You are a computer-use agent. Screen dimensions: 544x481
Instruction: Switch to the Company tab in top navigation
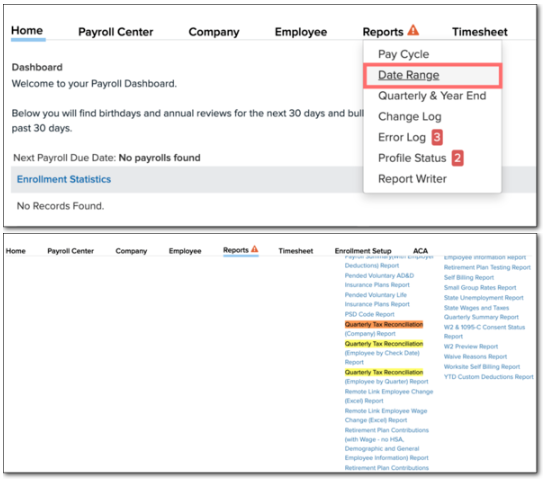[214, 32]
